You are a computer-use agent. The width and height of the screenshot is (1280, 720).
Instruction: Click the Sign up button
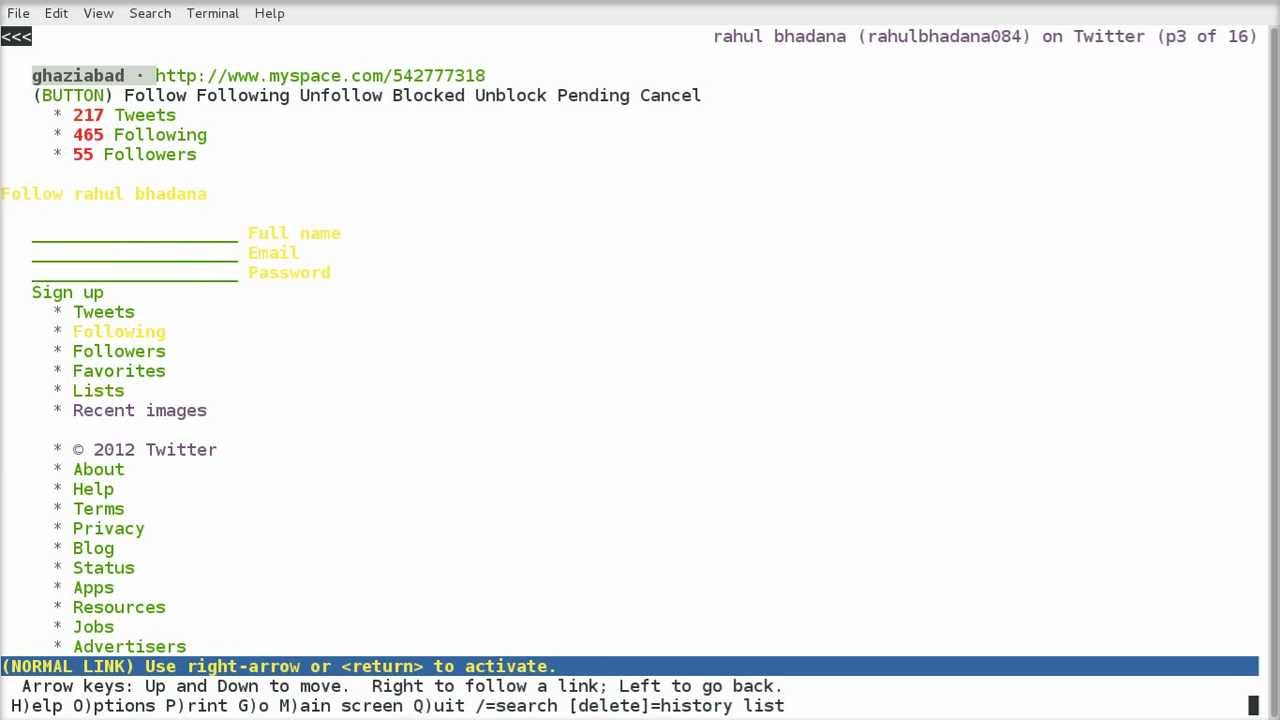point(67,293)
